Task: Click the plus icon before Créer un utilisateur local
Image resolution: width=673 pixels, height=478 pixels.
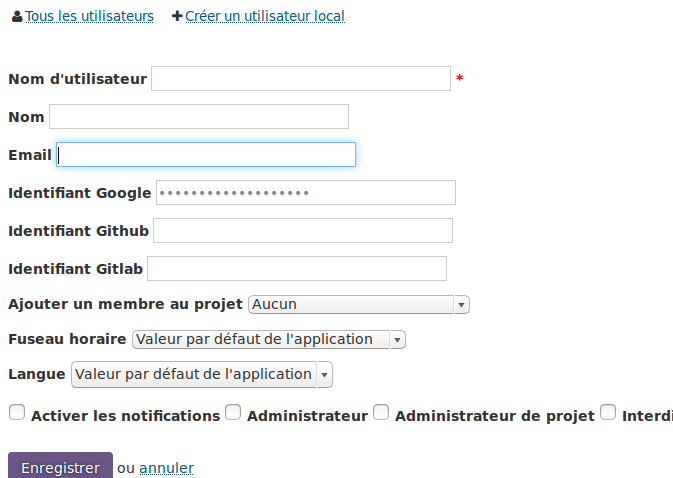Action: (x=177, y=16)
